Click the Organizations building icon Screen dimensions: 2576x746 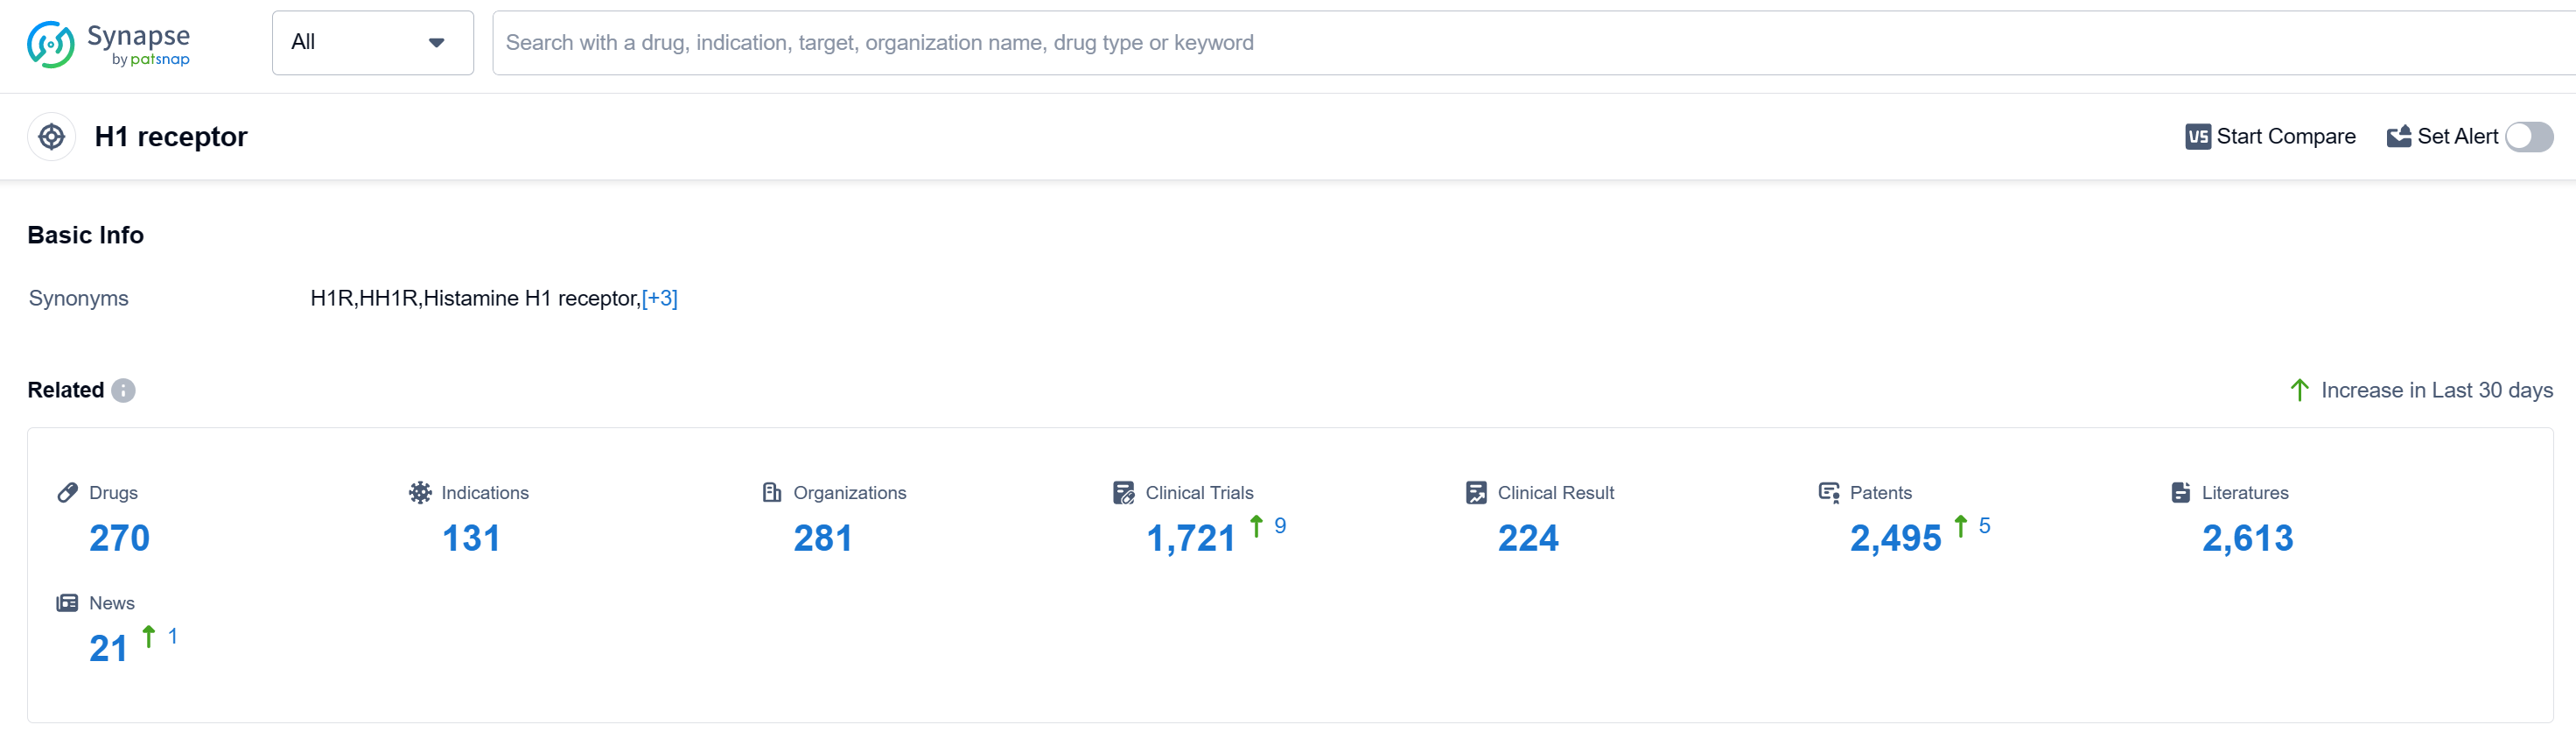(x=771, y=492)
